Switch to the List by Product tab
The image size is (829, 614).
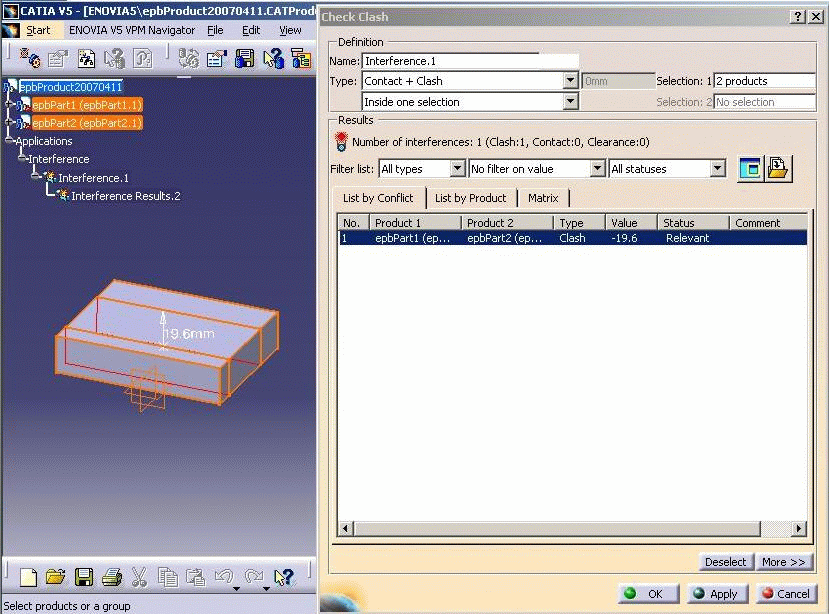470,198
